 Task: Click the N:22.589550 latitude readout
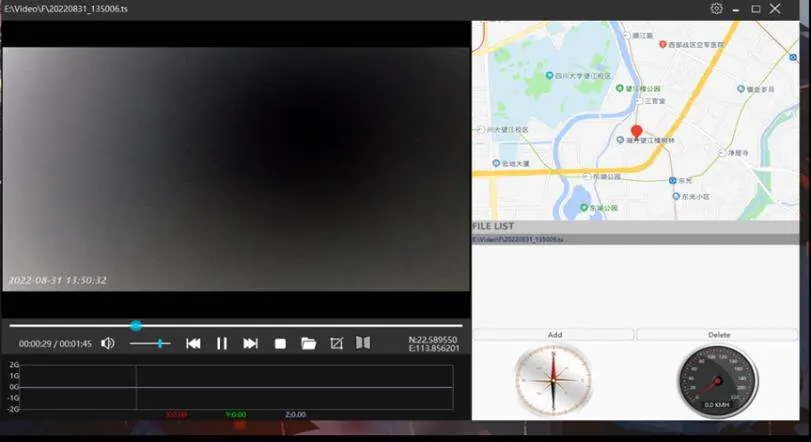(x=432, y=340)
